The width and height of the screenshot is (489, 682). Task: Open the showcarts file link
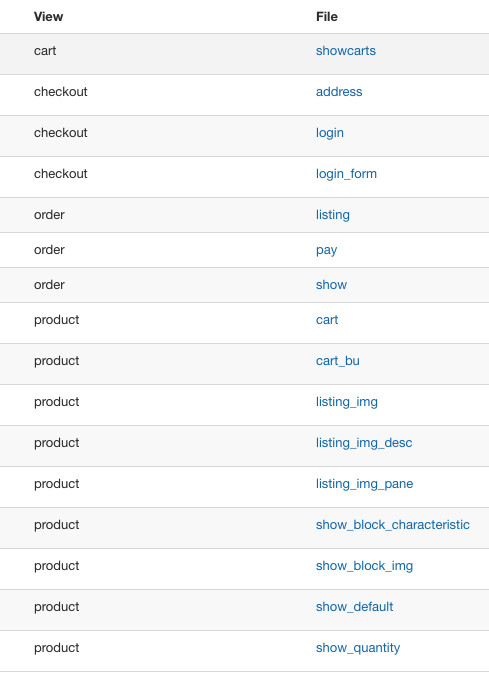(x=345, y=51)
